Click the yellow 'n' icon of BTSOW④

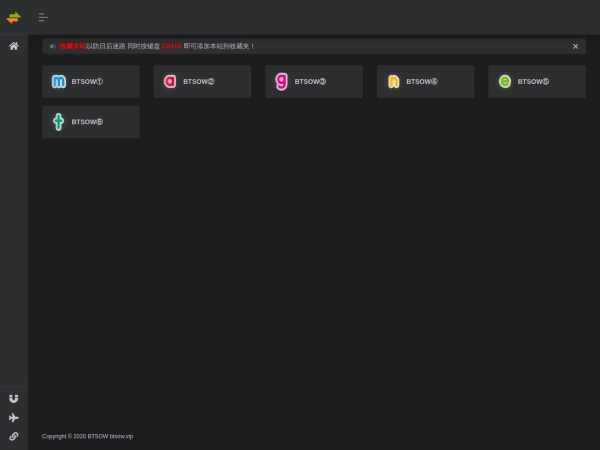click(x=393, y=82)
